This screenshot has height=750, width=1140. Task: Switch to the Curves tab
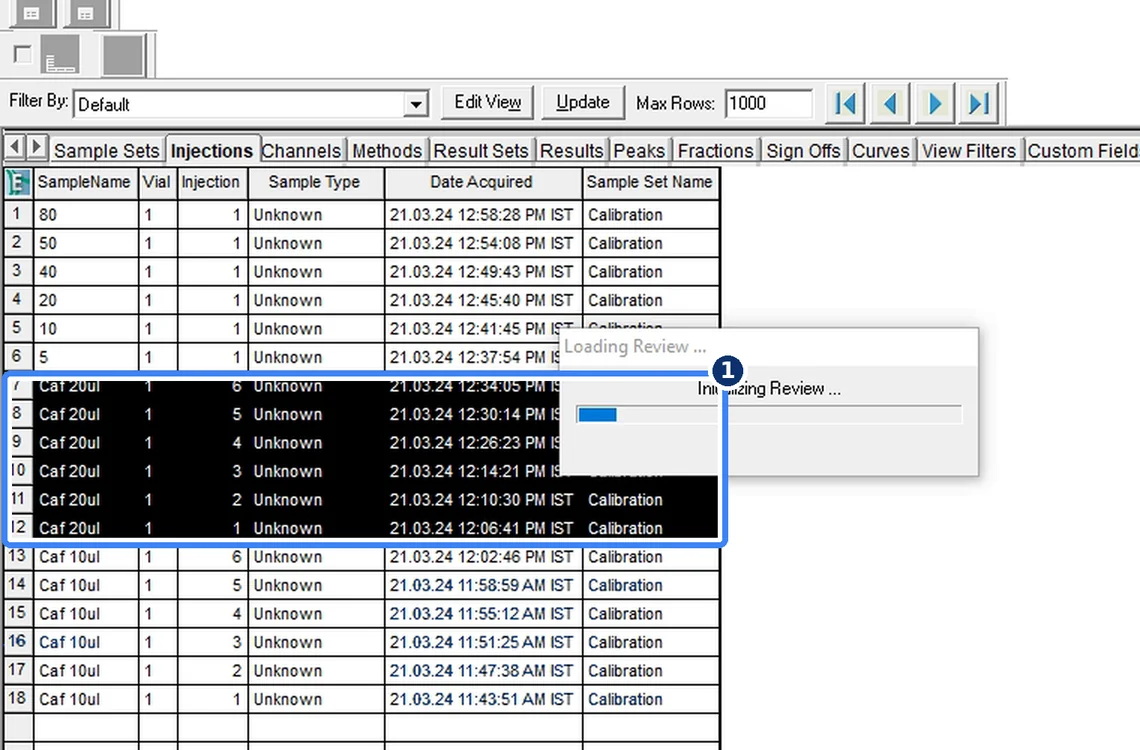click(x=880, y=150)
